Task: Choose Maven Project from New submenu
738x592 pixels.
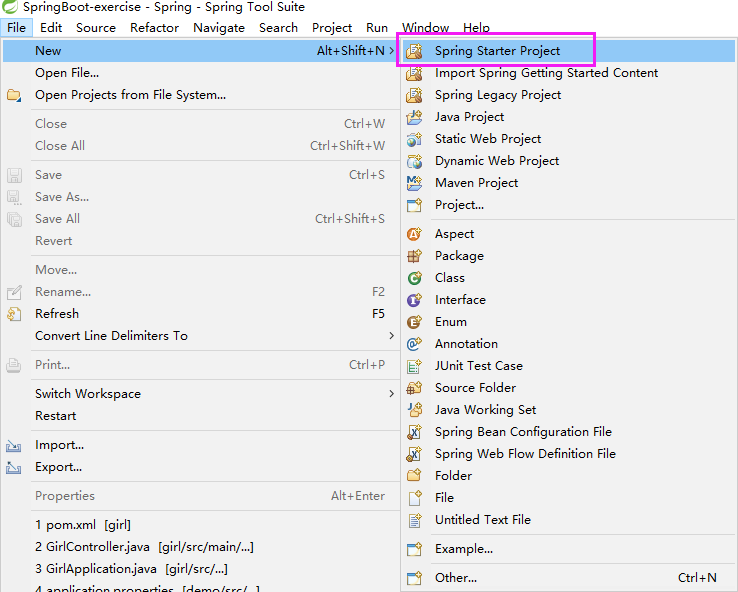Action: [569, 183]
